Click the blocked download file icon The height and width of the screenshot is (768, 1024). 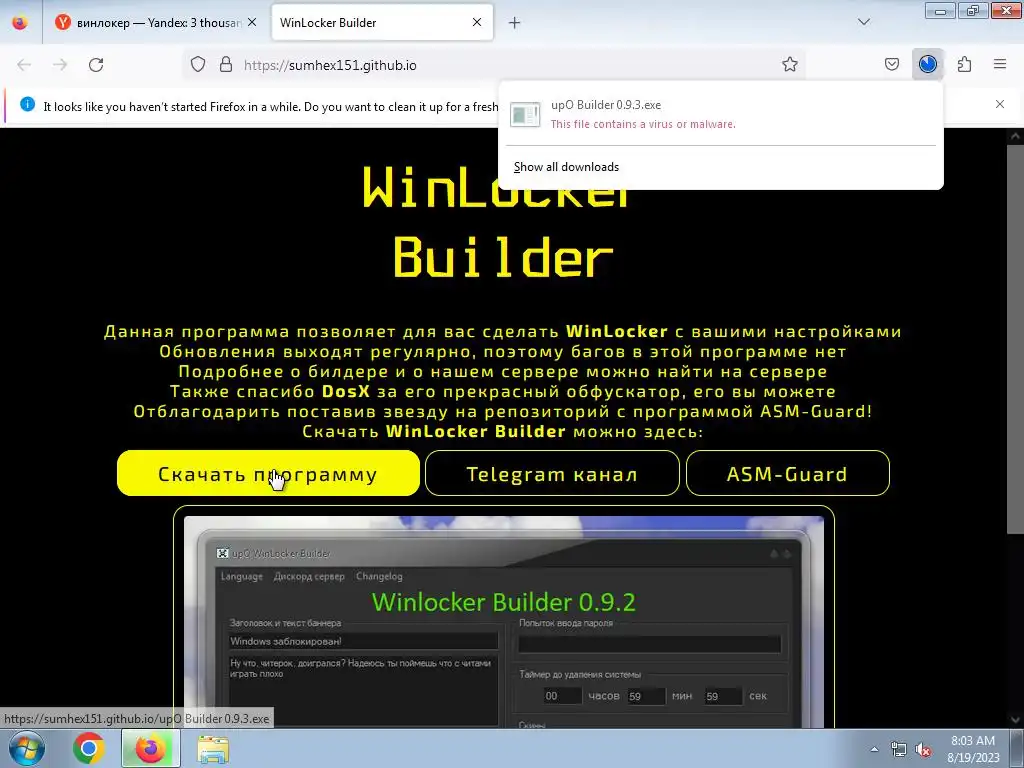pyautogui.click(x=525, y=115)
